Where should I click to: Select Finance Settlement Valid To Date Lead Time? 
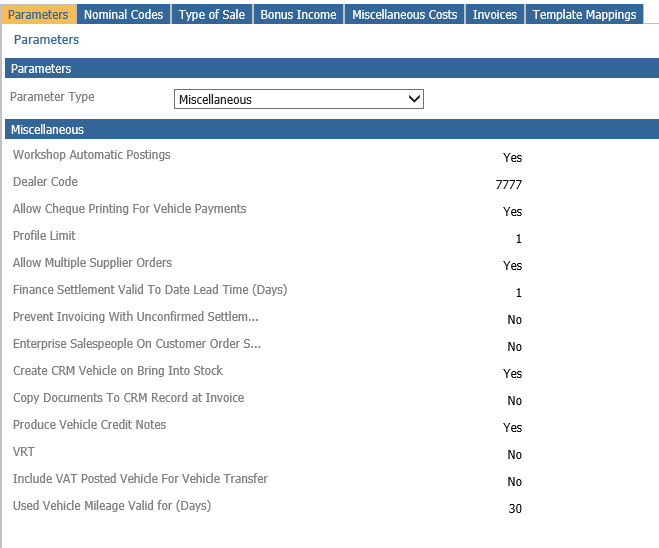click(150, 290)
